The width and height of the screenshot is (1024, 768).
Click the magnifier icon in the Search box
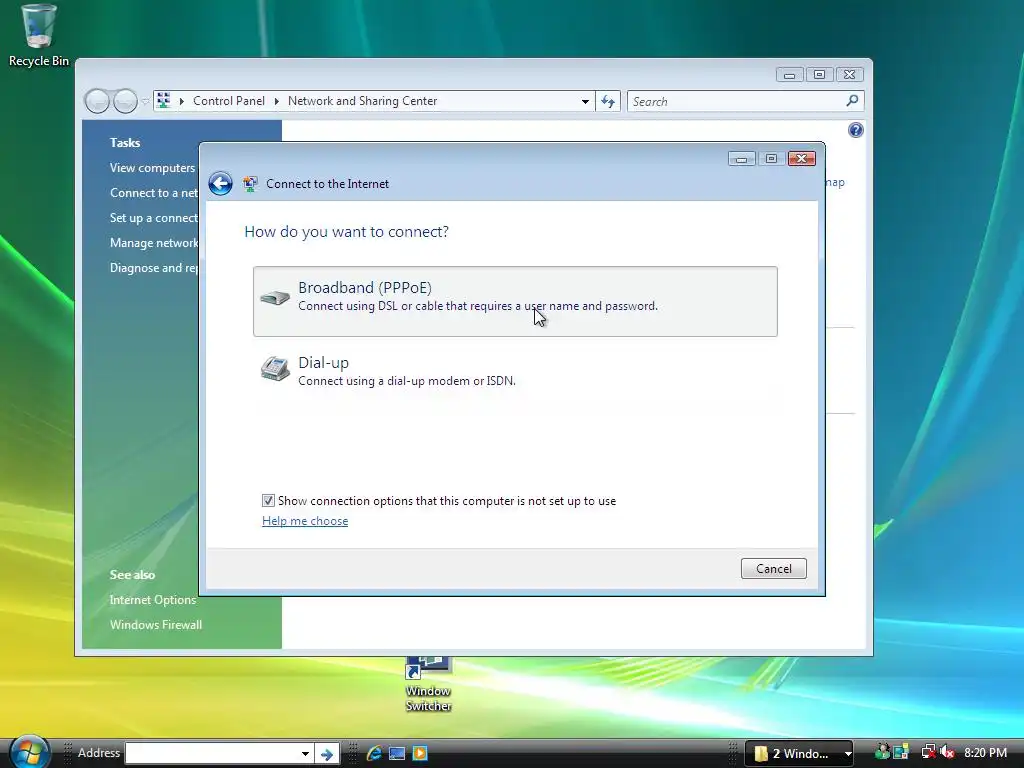coord(852,101)
